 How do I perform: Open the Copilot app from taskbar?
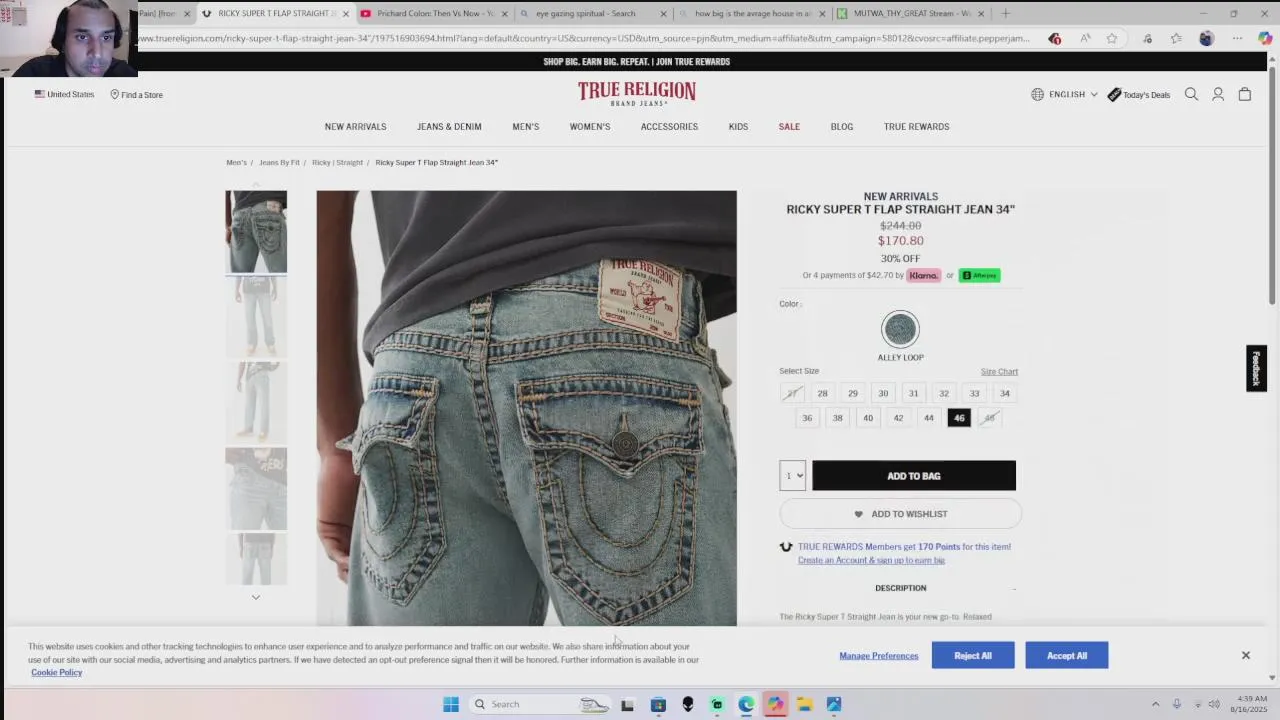tap(775, 704)
